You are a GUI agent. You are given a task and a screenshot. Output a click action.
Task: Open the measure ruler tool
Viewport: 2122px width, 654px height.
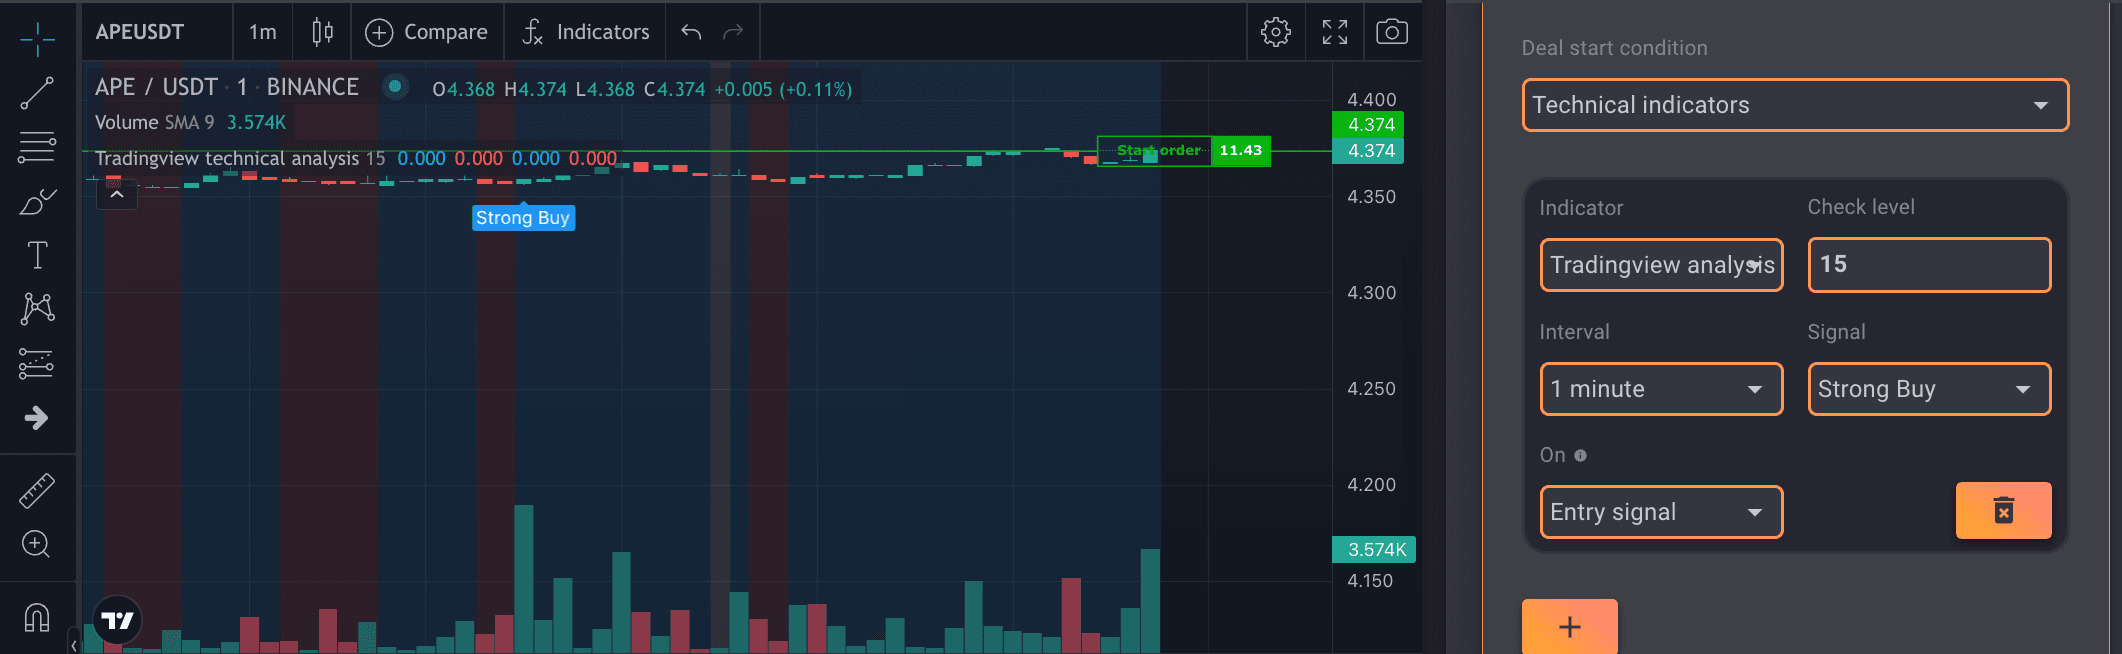point(37,491)
